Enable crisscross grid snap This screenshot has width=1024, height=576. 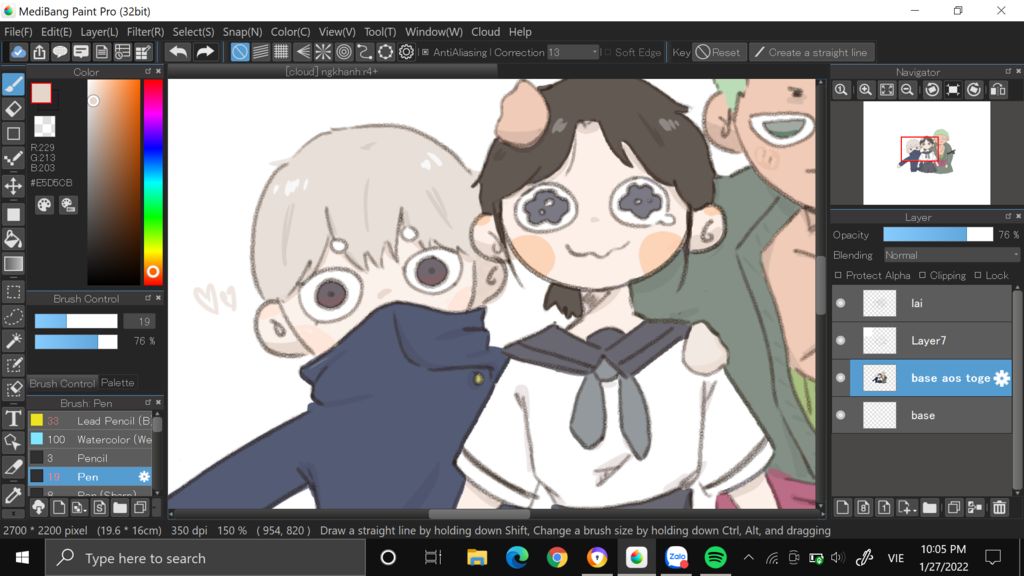click(281, 52)
